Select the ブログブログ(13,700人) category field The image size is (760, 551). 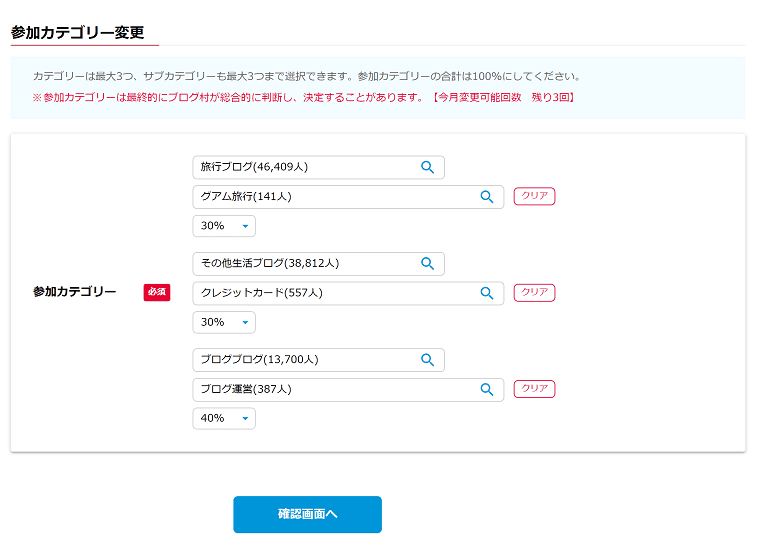pyautogui.click(x=318, y=360)
